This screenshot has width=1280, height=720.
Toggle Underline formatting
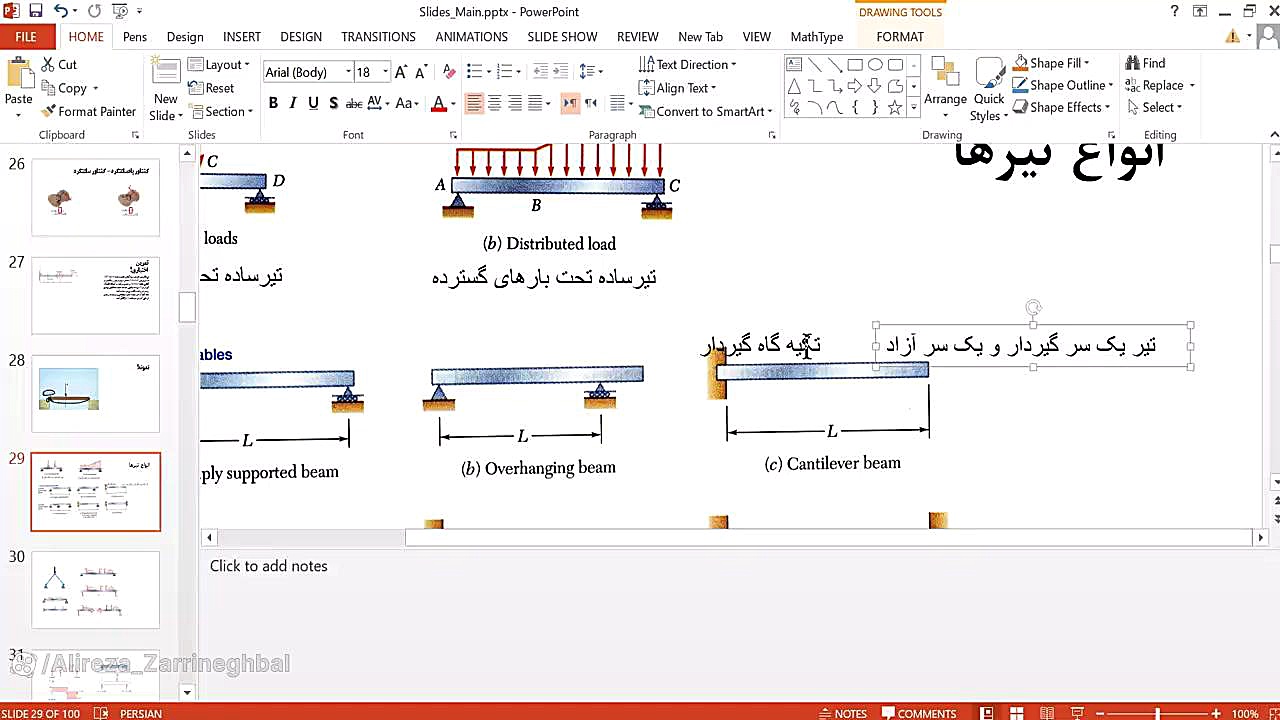coord(313,103)
